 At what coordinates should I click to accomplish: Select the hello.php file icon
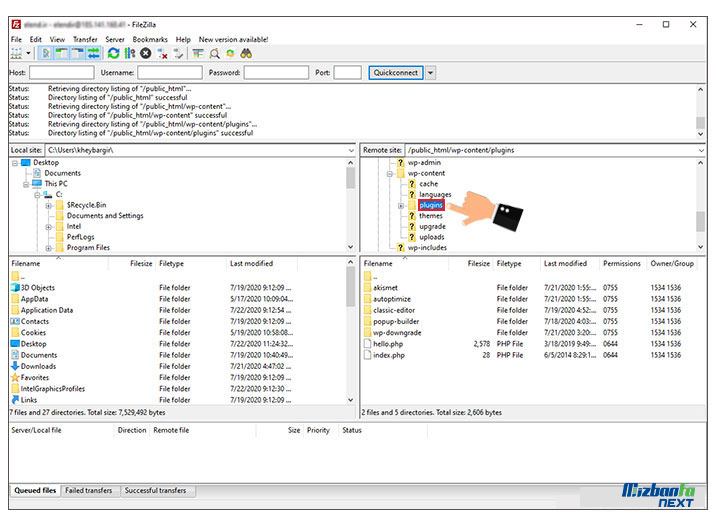coord(368,344)
